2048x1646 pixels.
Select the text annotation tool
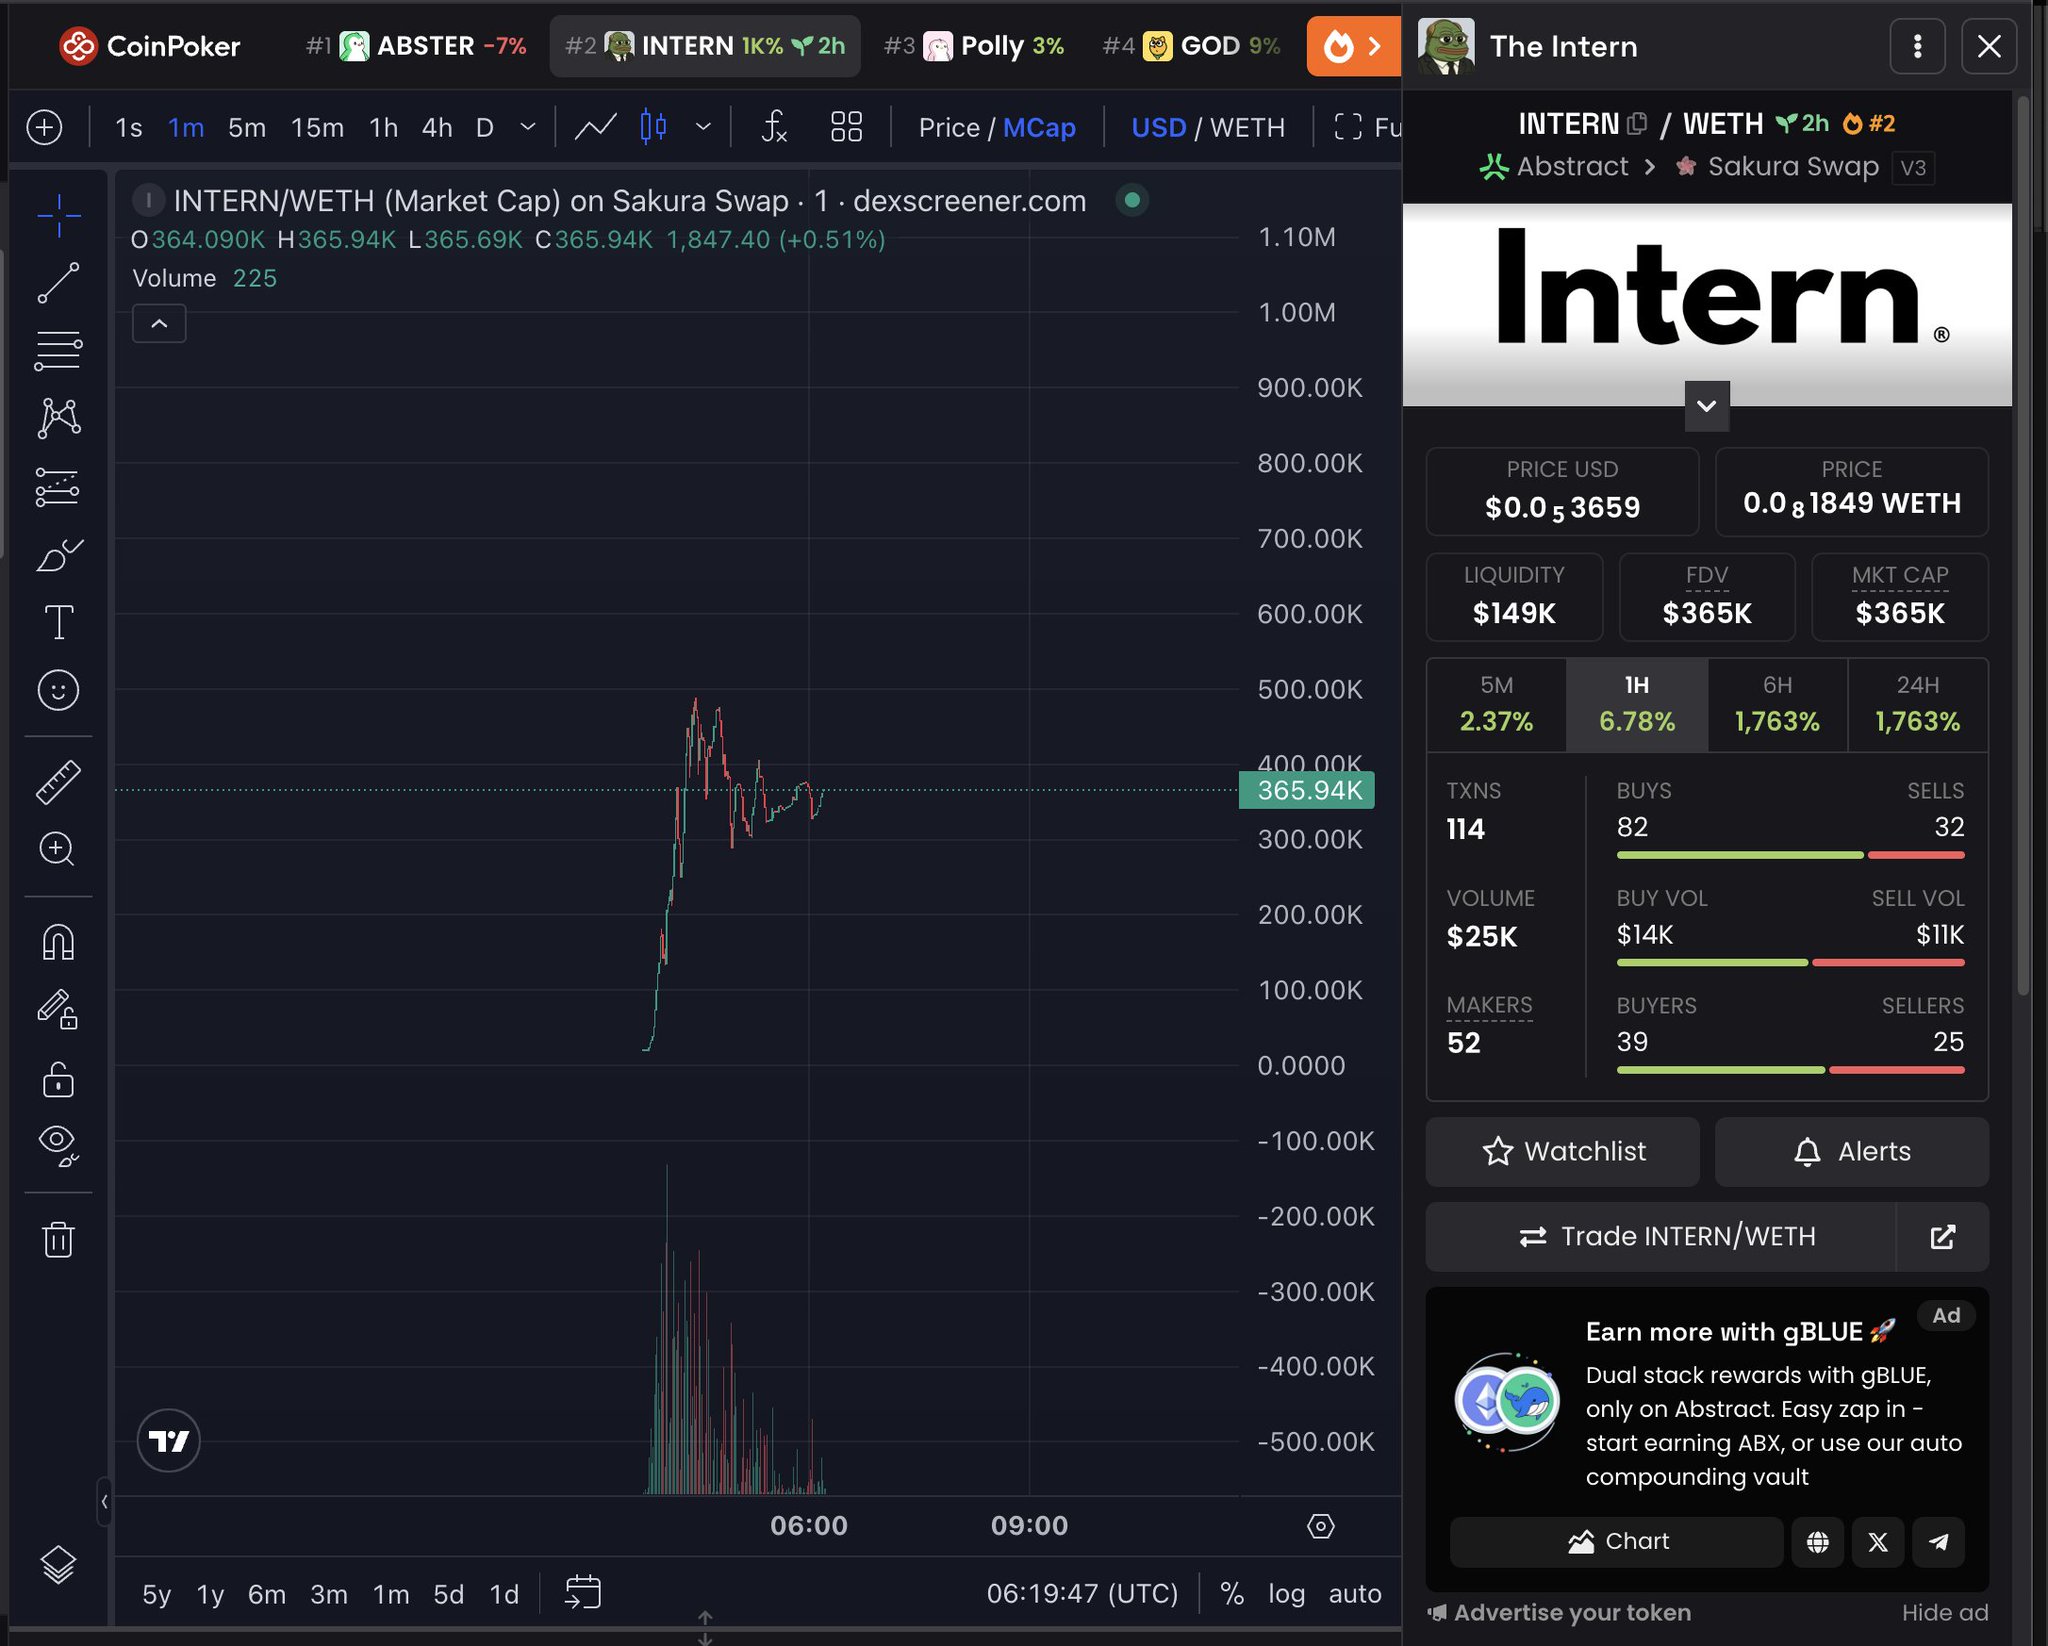pyautogui.click(x=58, y=622)
